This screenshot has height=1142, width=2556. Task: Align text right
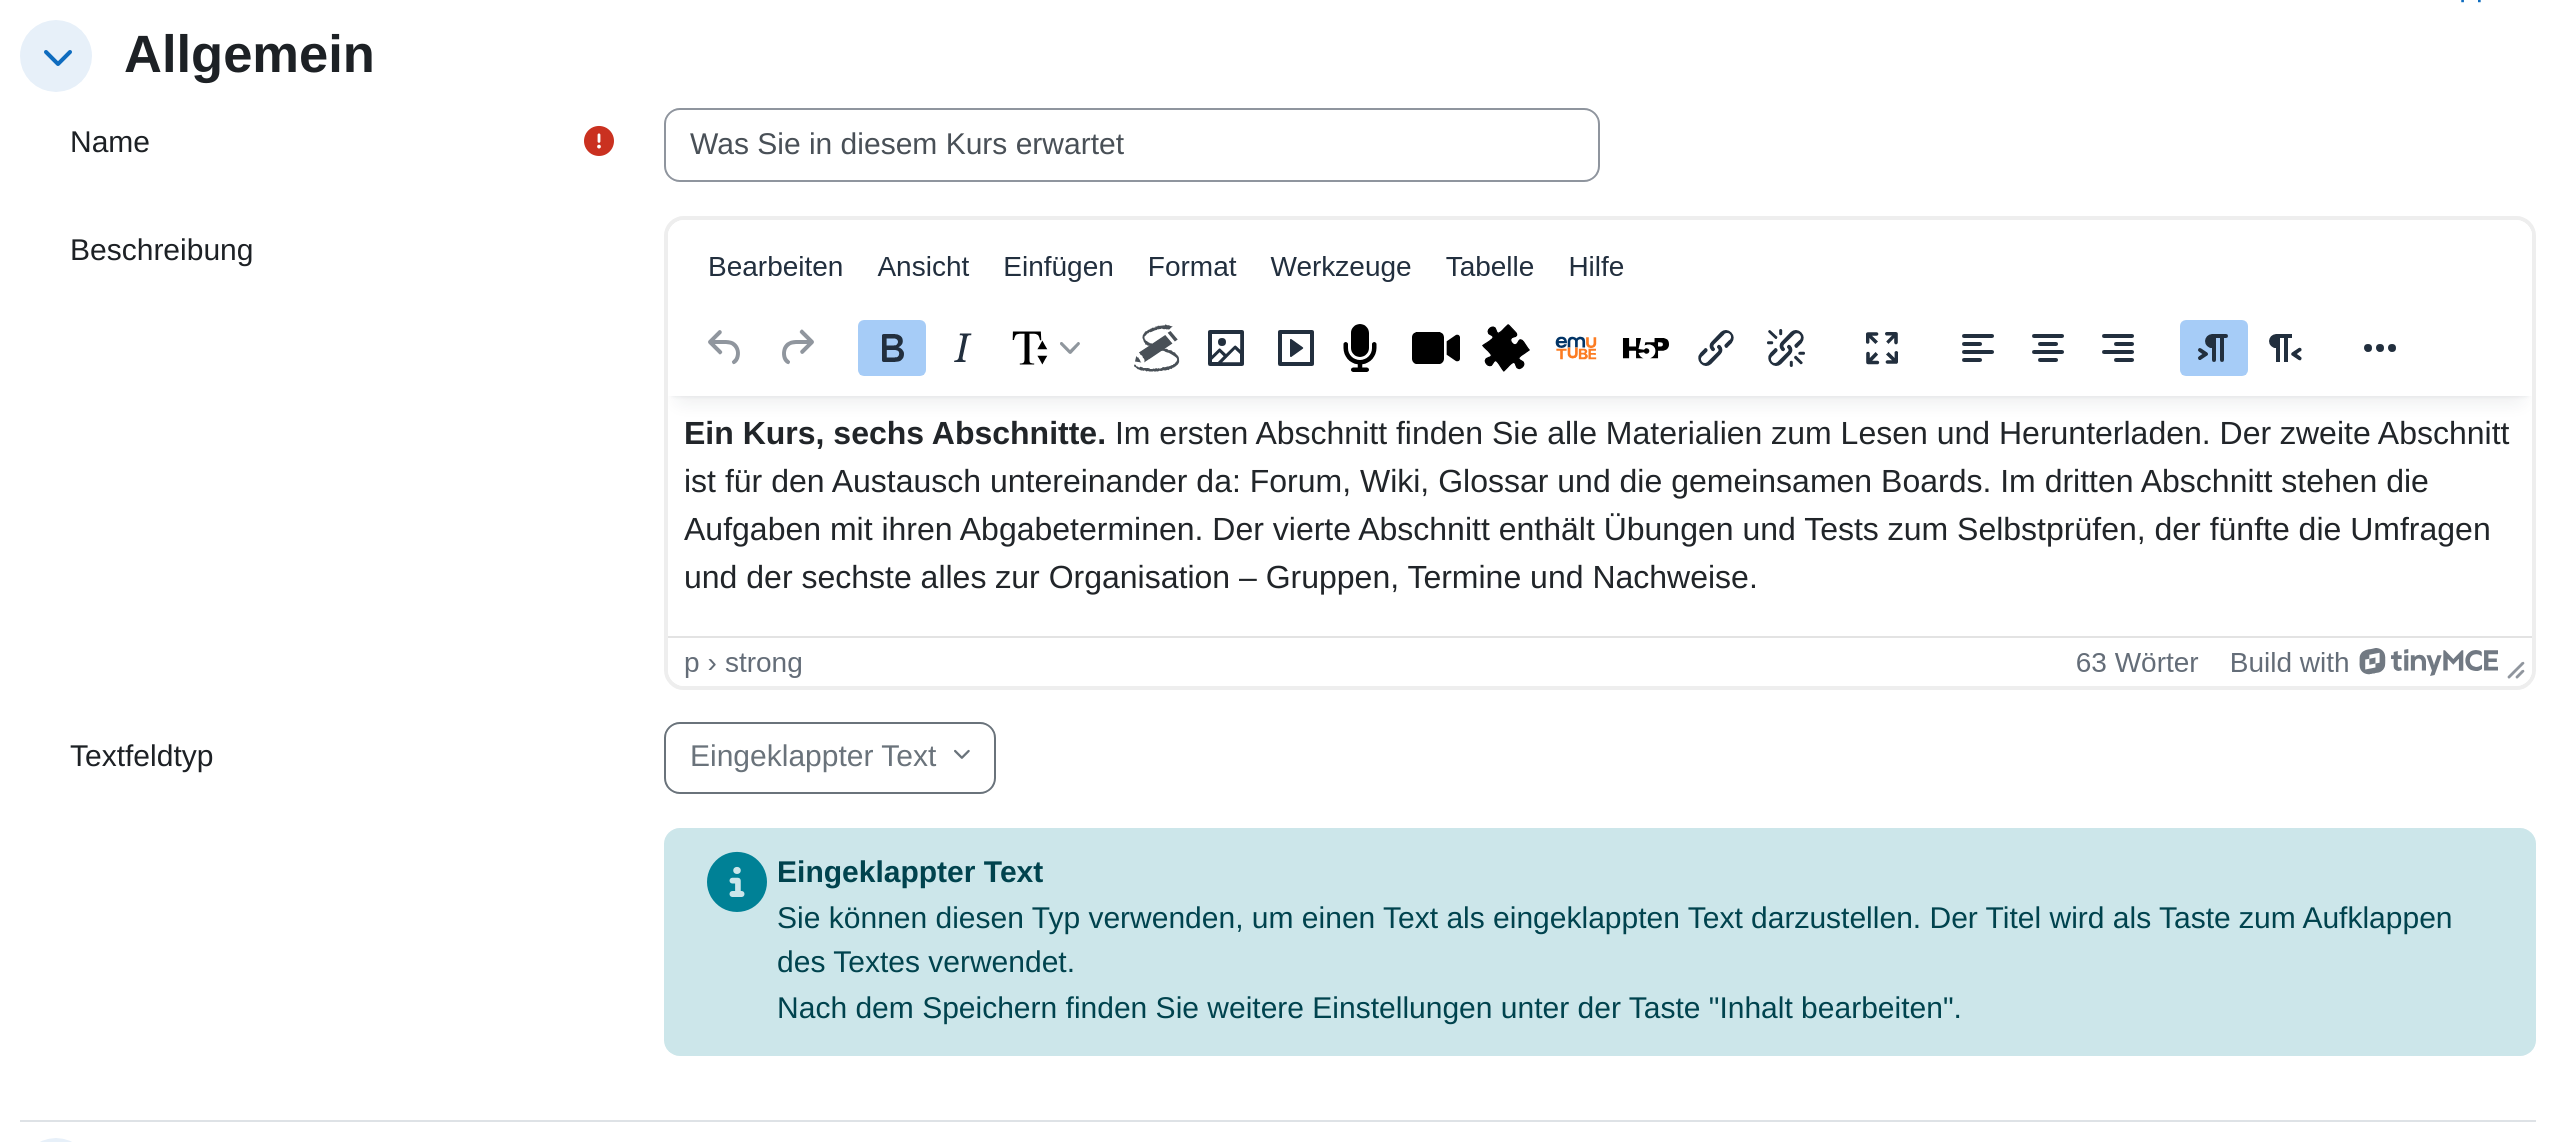2118,348
